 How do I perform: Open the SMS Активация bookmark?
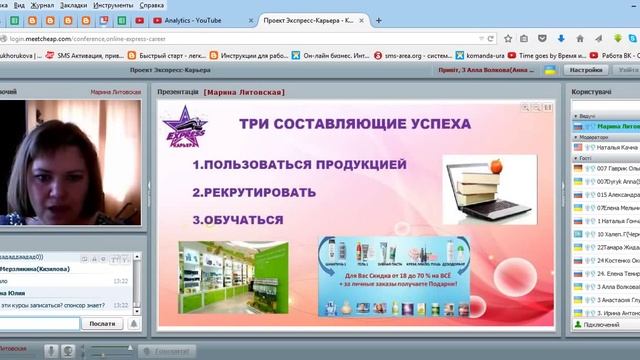84,56
